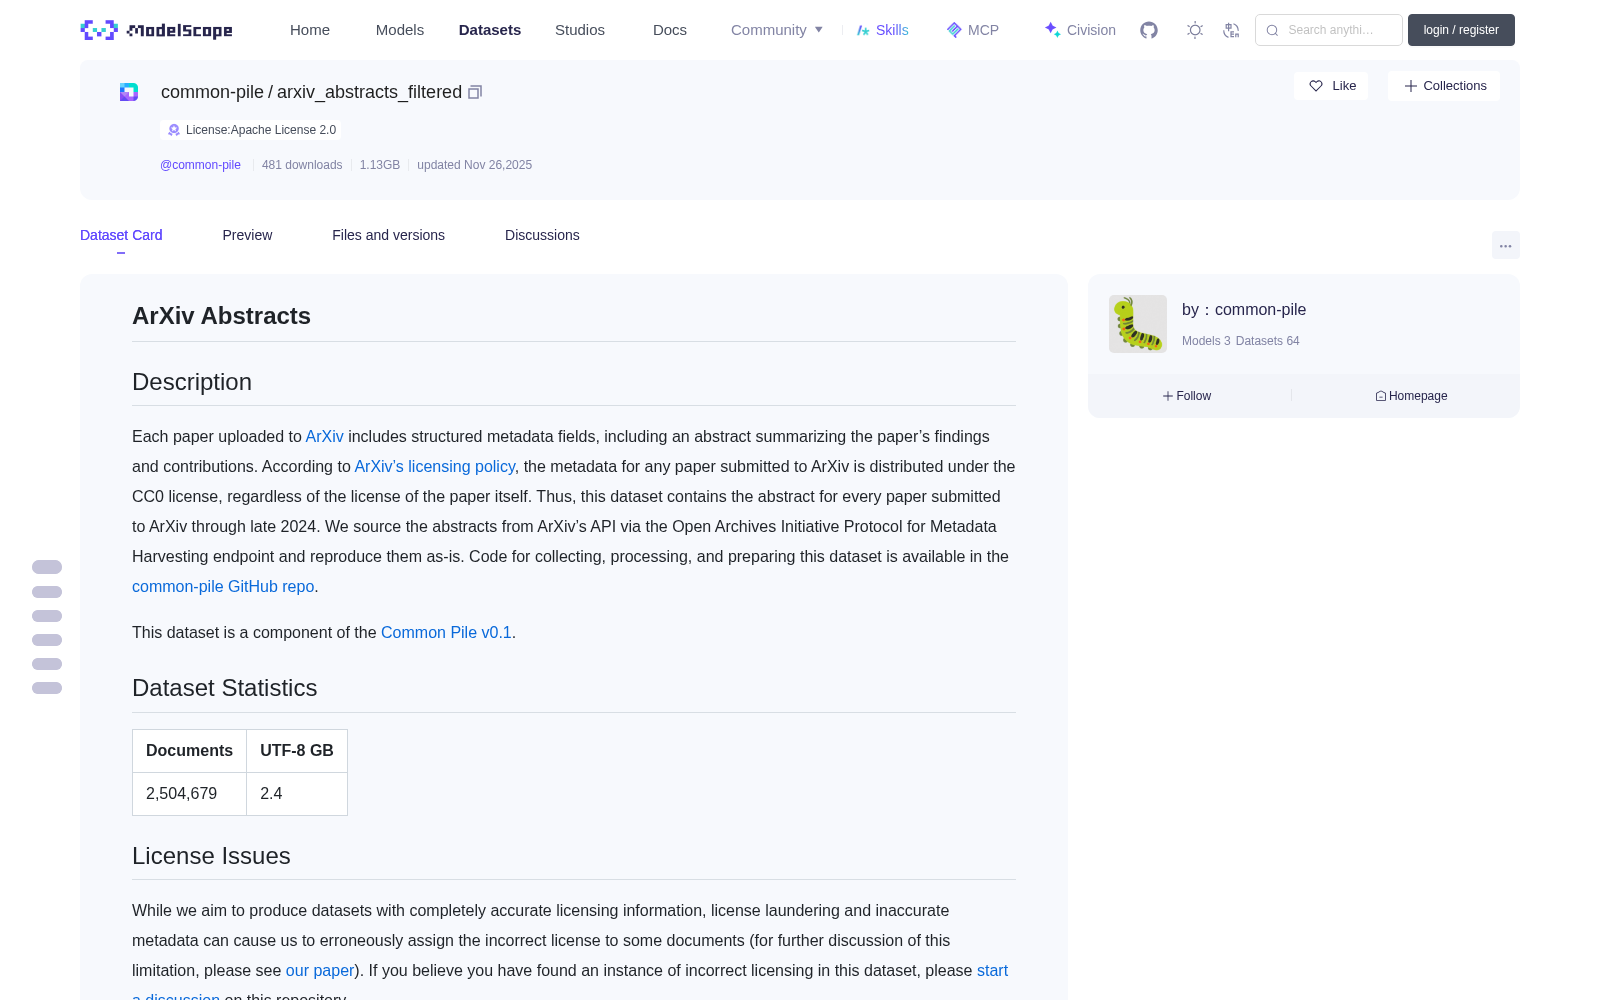Copy the dataset name with copy icon
The height and width of the screenshot is (1000, 1600).
pyautogui.click(x=475, y=92)
